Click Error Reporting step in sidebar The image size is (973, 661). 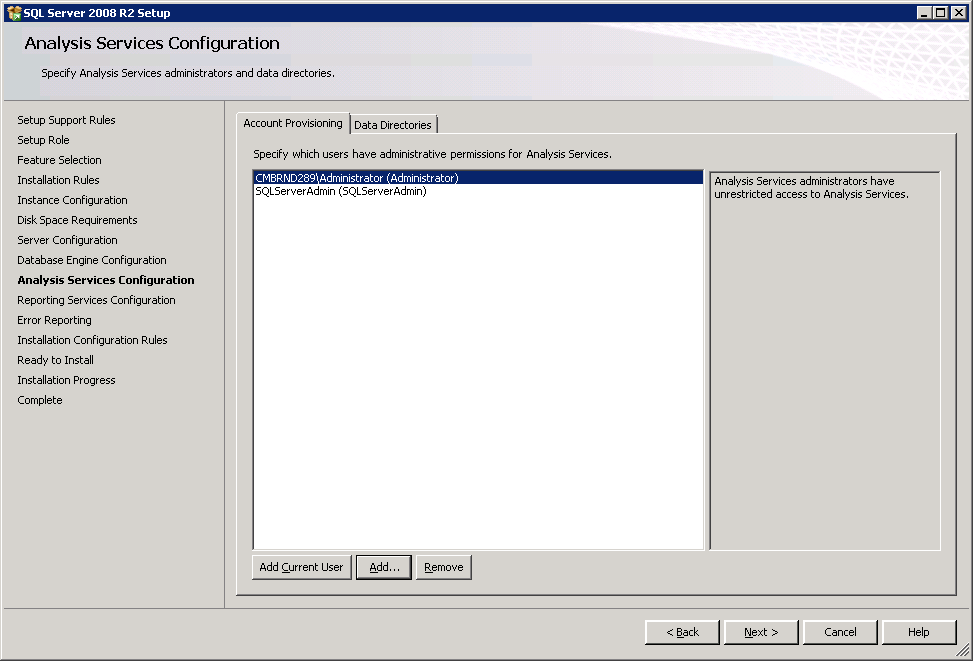coord(55,320)
